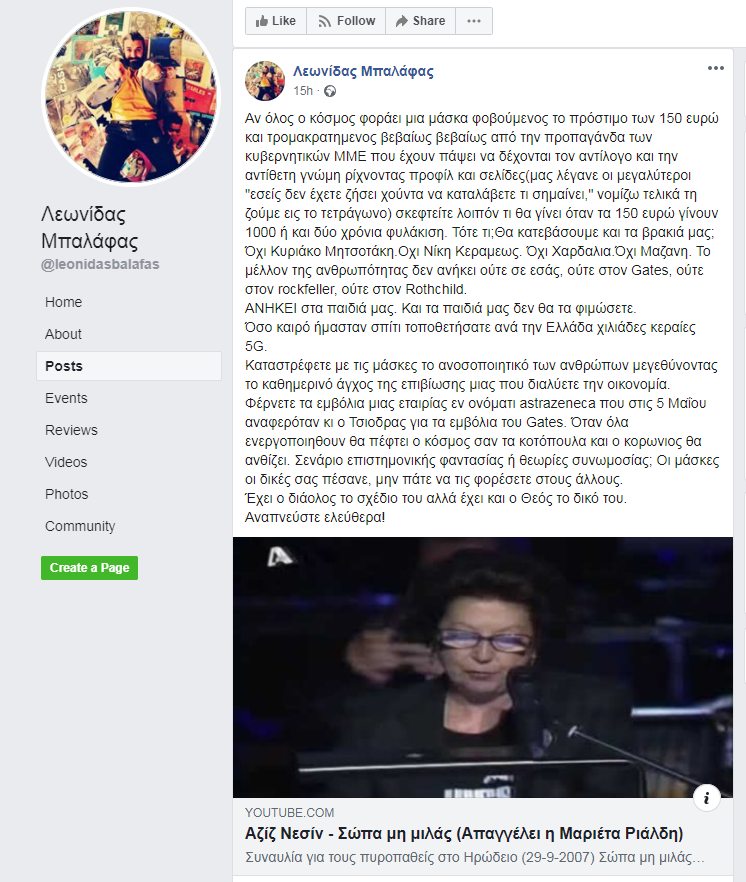
Task: Open the 15h post timestamp
Action: point(303,91)
